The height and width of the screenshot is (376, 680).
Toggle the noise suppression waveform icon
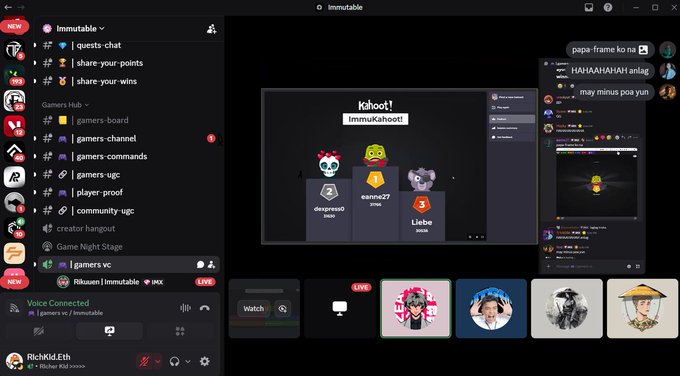click(185, 308)
